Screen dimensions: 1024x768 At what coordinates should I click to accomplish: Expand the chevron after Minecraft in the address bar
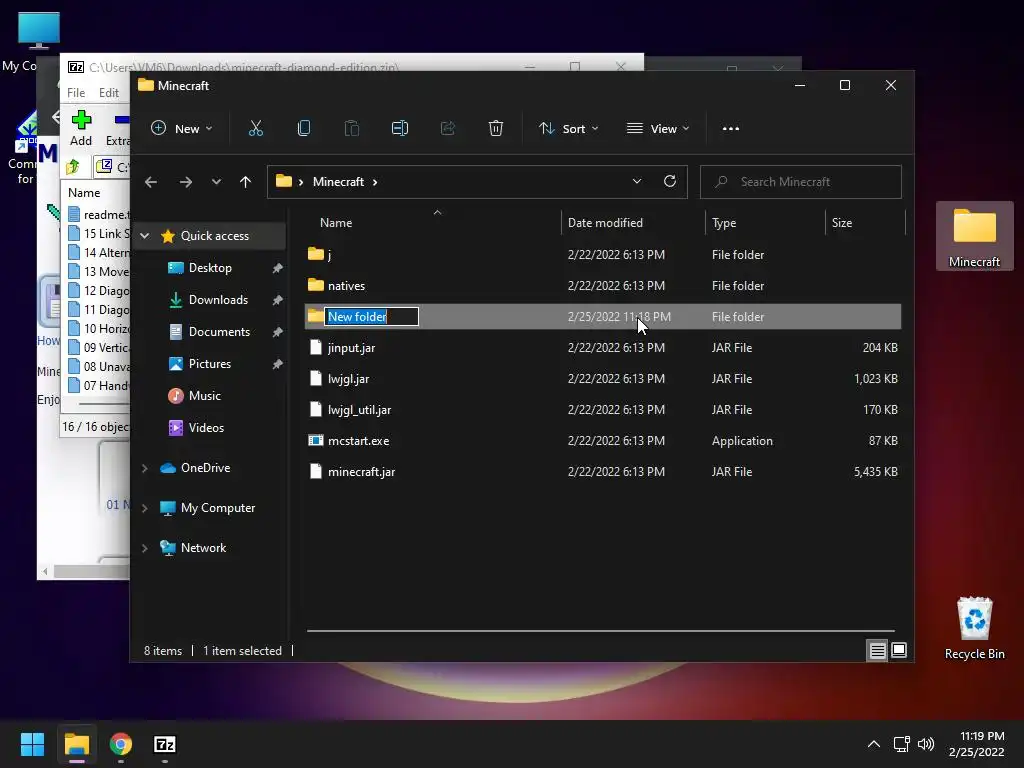(375, 182)
